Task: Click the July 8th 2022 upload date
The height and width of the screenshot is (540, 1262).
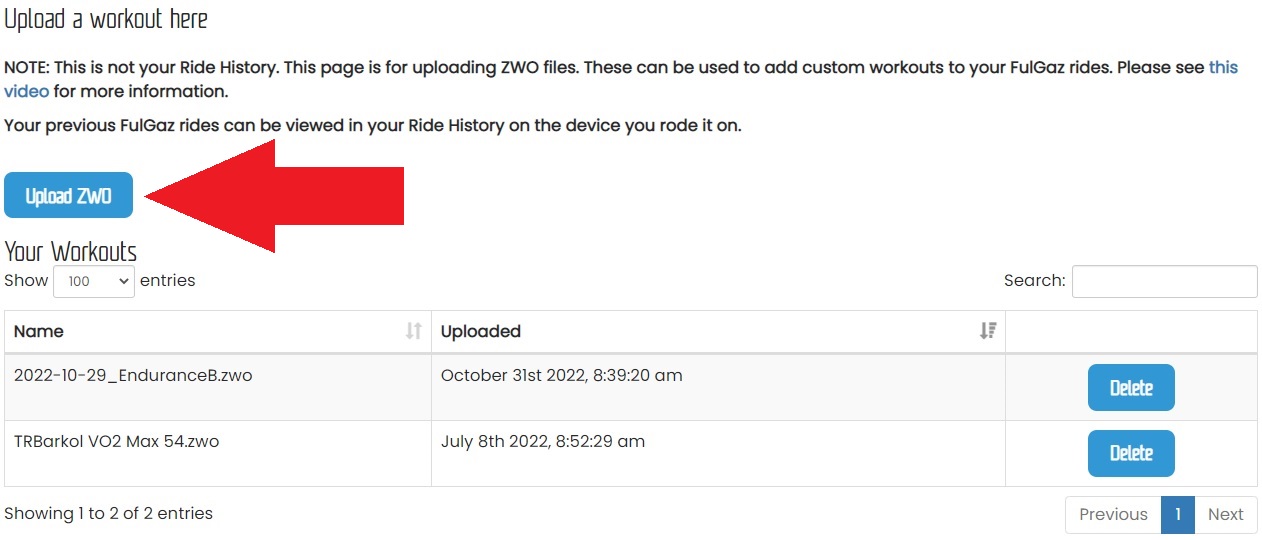Action: click(x=542, y=441)
